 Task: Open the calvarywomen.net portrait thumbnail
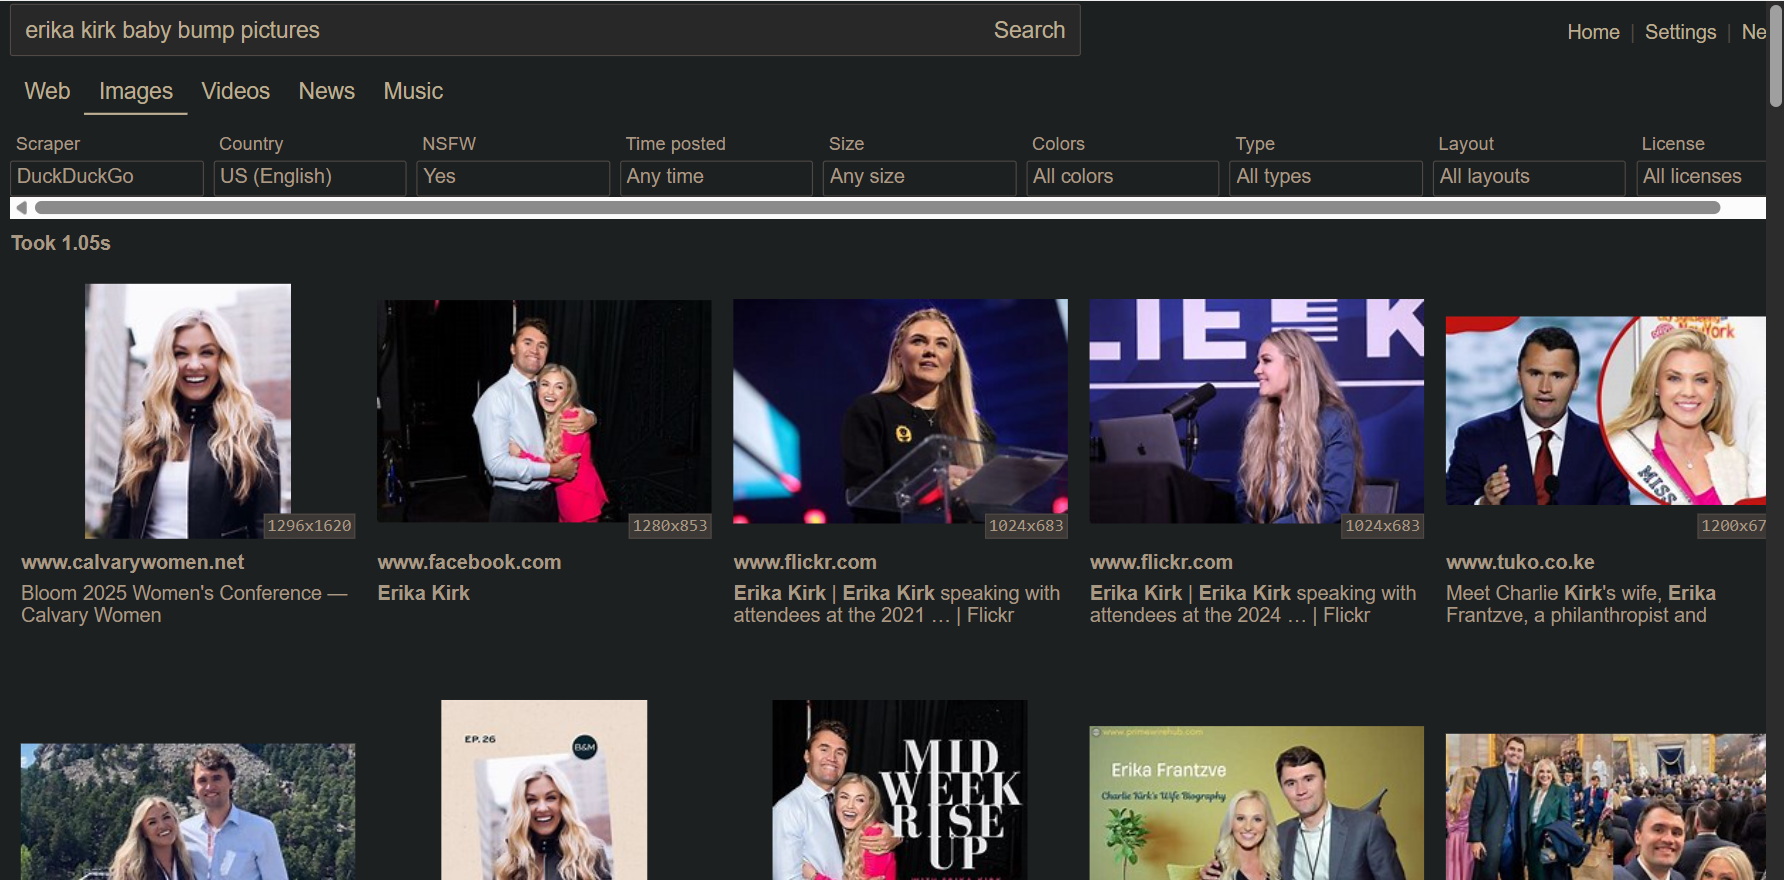point(188,411)
